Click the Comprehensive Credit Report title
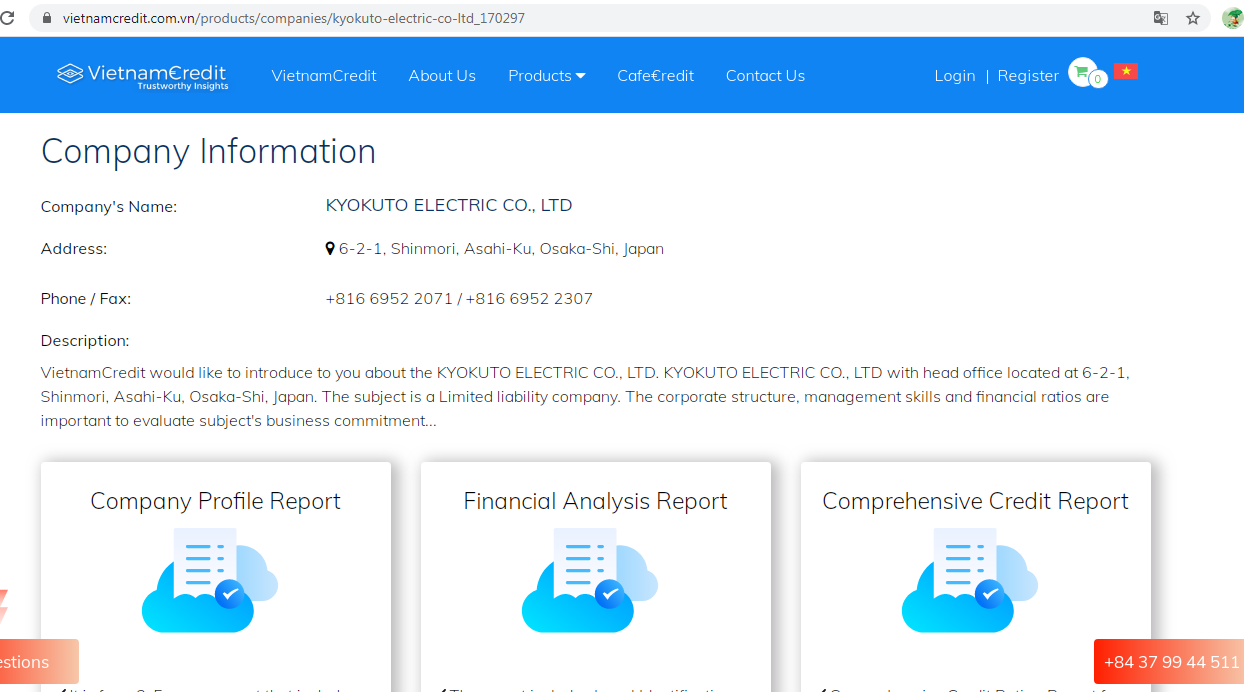Screen dimensions: 1244x692 pyautogui.click(x=976, y=501)
